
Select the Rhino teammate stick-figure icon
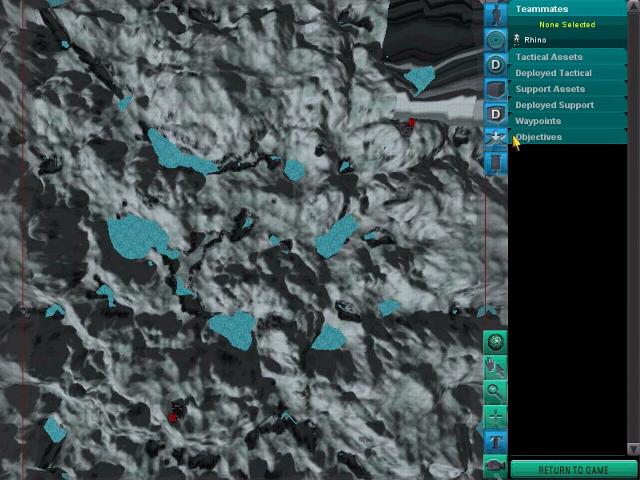pyautogui.click(x=517, y=40)
